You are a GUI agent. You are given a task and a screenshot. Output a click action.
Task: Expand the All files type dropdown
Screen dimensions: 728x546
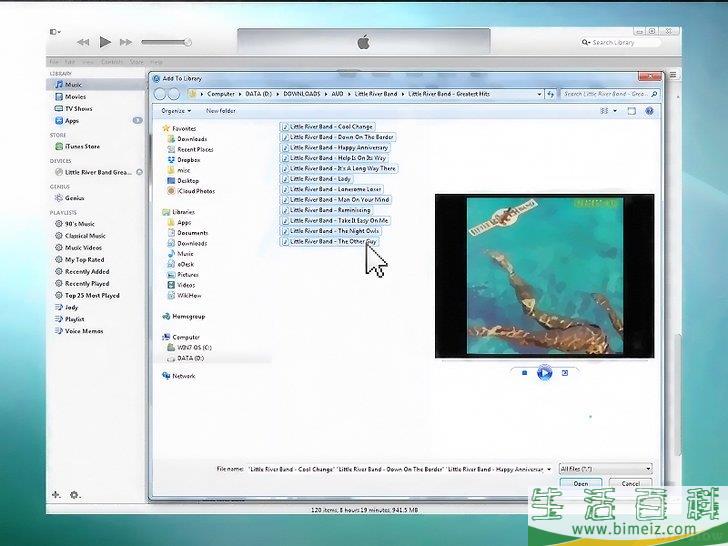point(606,468)
